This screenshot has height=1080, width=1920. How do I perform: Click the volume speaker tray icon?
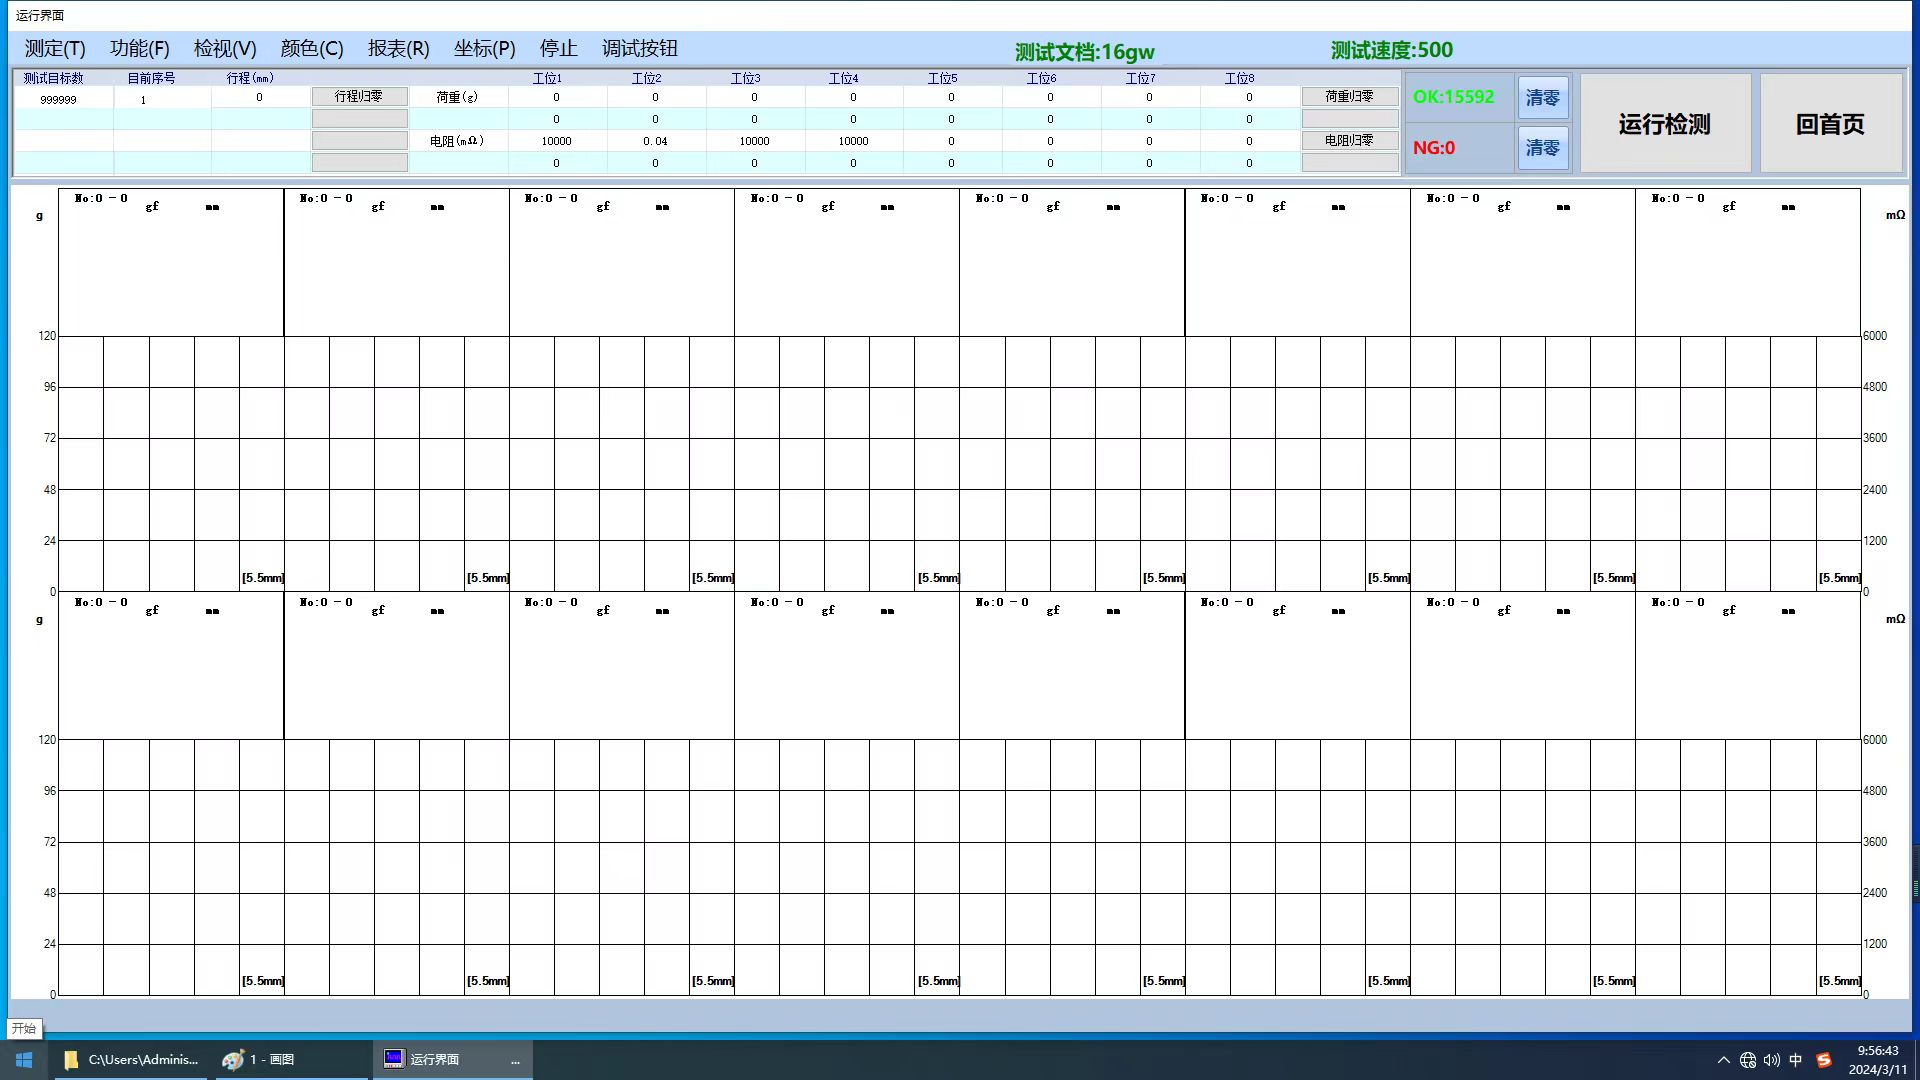pyautogui.click(x=1772, y=1060)
